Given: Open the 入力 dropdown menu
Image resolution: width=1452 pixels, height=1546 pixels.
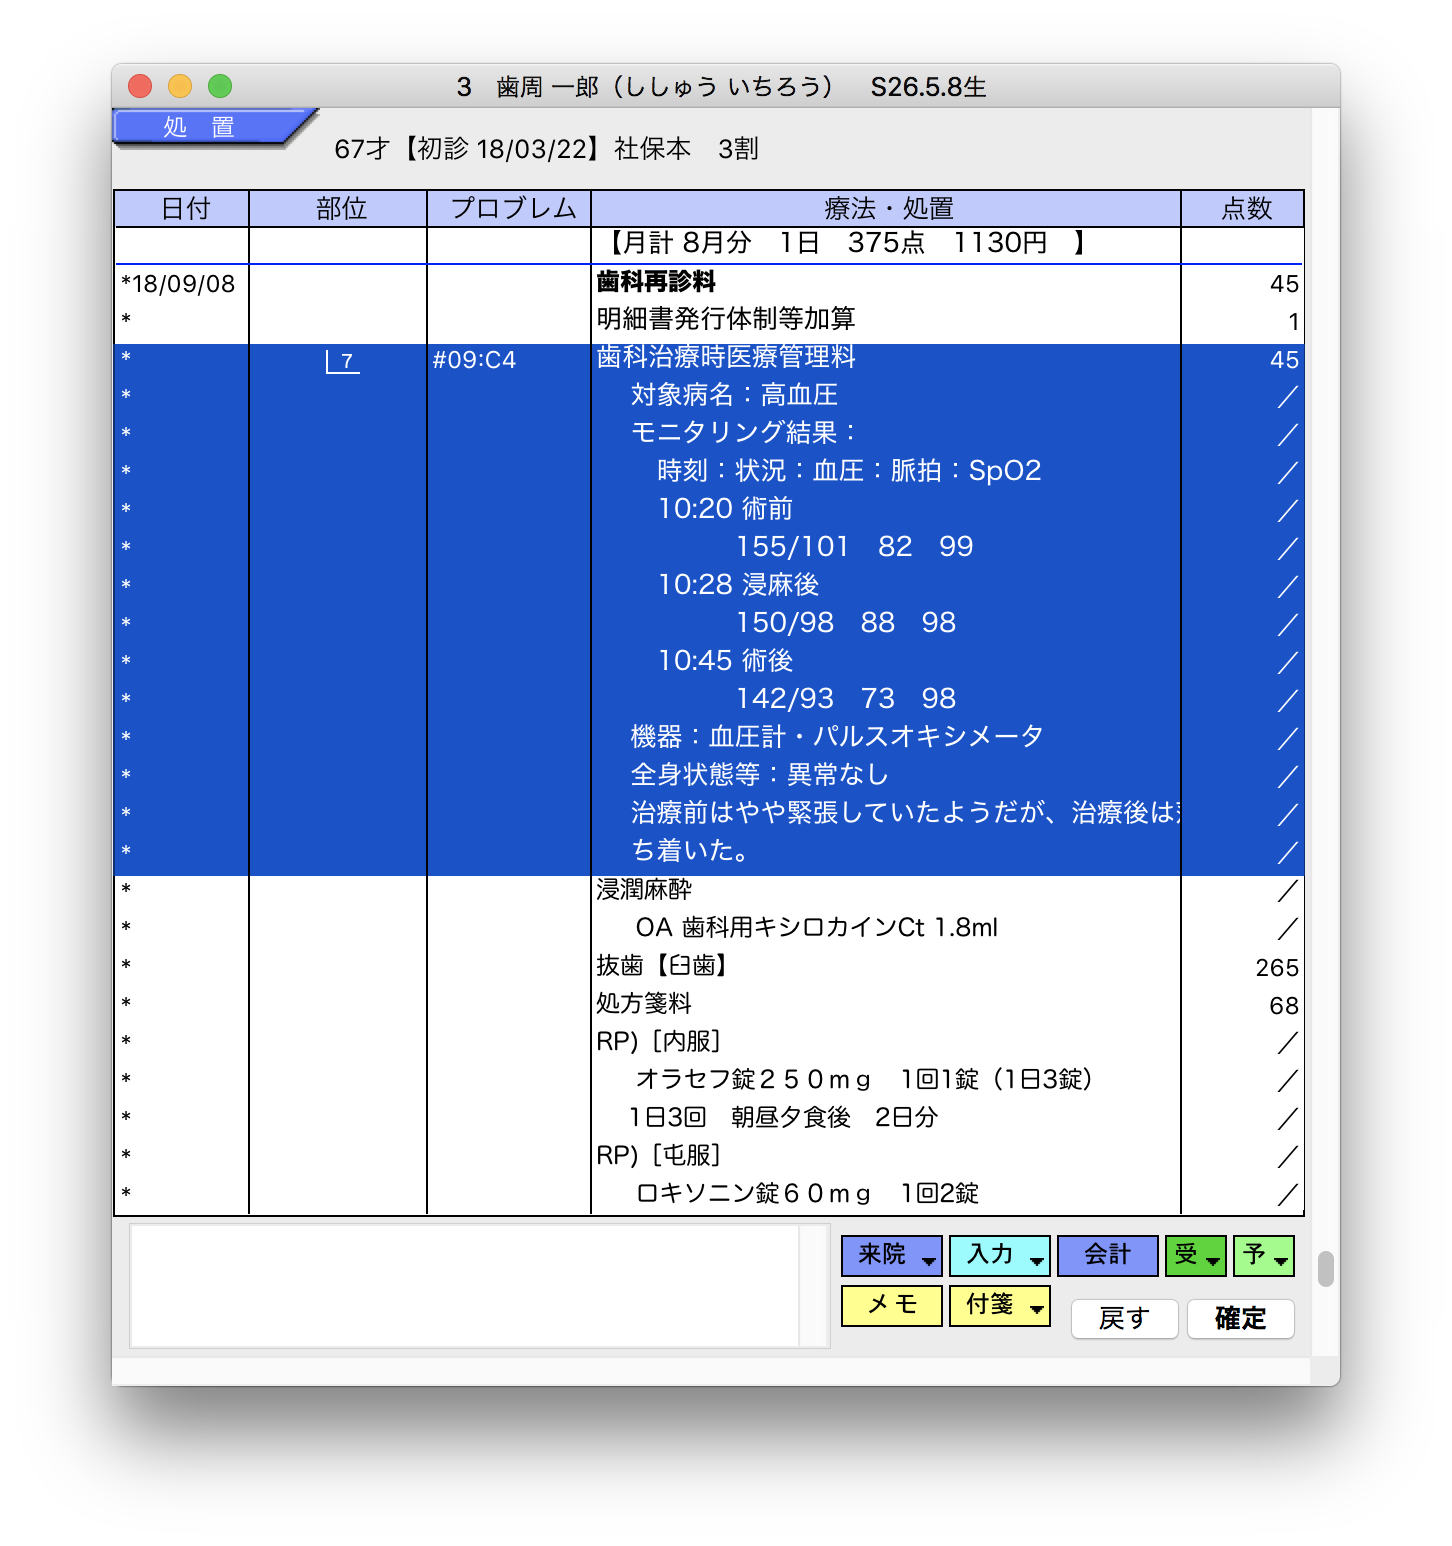Looking at the screenshot, I should pyautogui.click(x=999, y=1255).
